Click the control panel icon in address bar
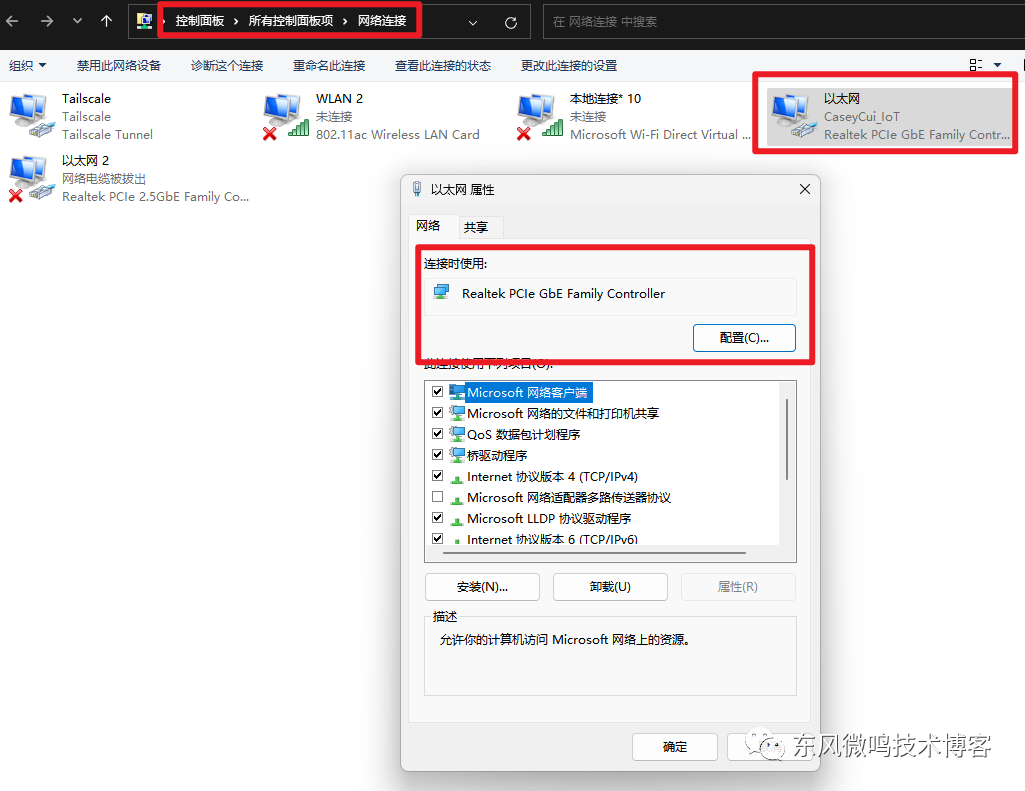Viewport: 1025px width, 791px height. click(144, 21)
